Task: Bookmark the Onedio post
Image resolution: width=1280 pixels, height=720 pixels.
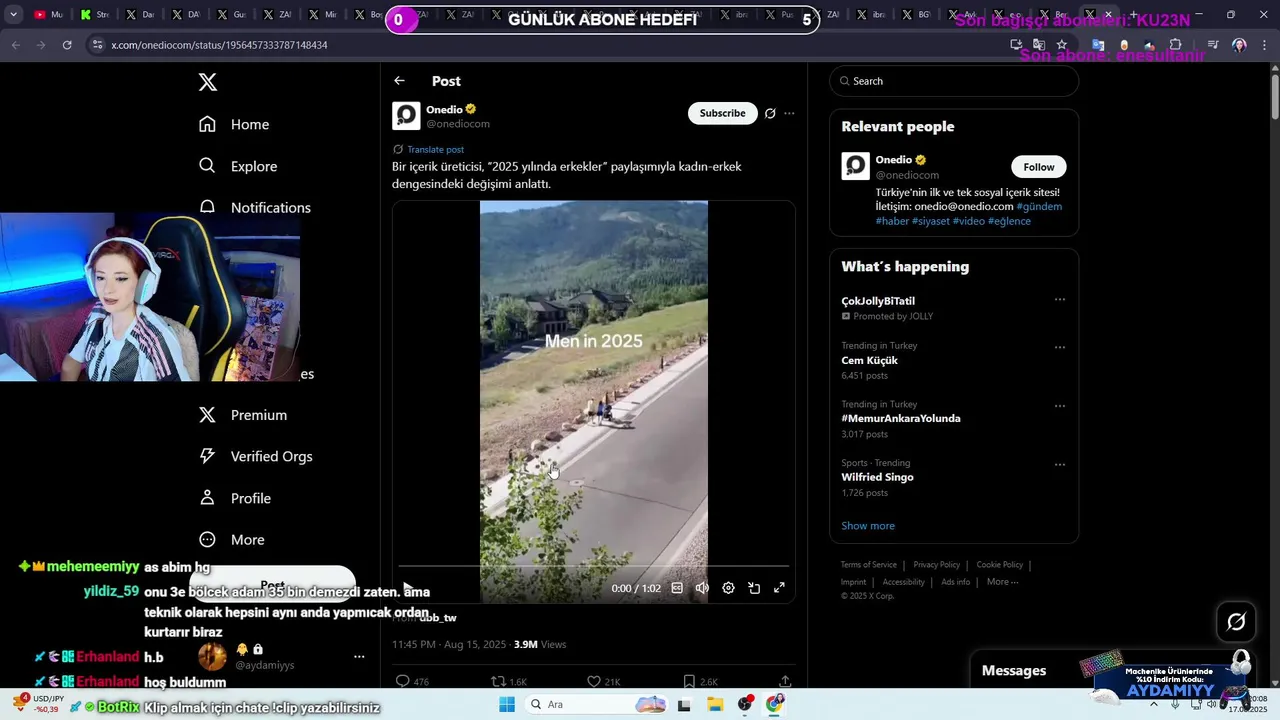Action: (689, 681)
